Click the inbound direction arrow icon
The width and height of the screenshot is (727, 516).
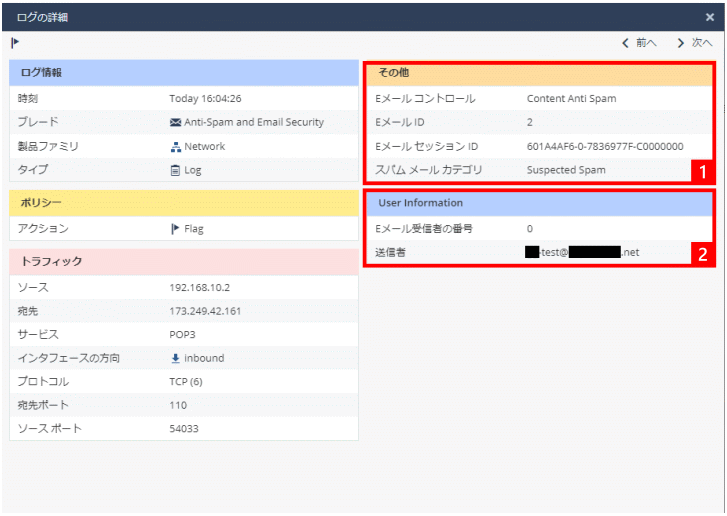click(176, 358)
